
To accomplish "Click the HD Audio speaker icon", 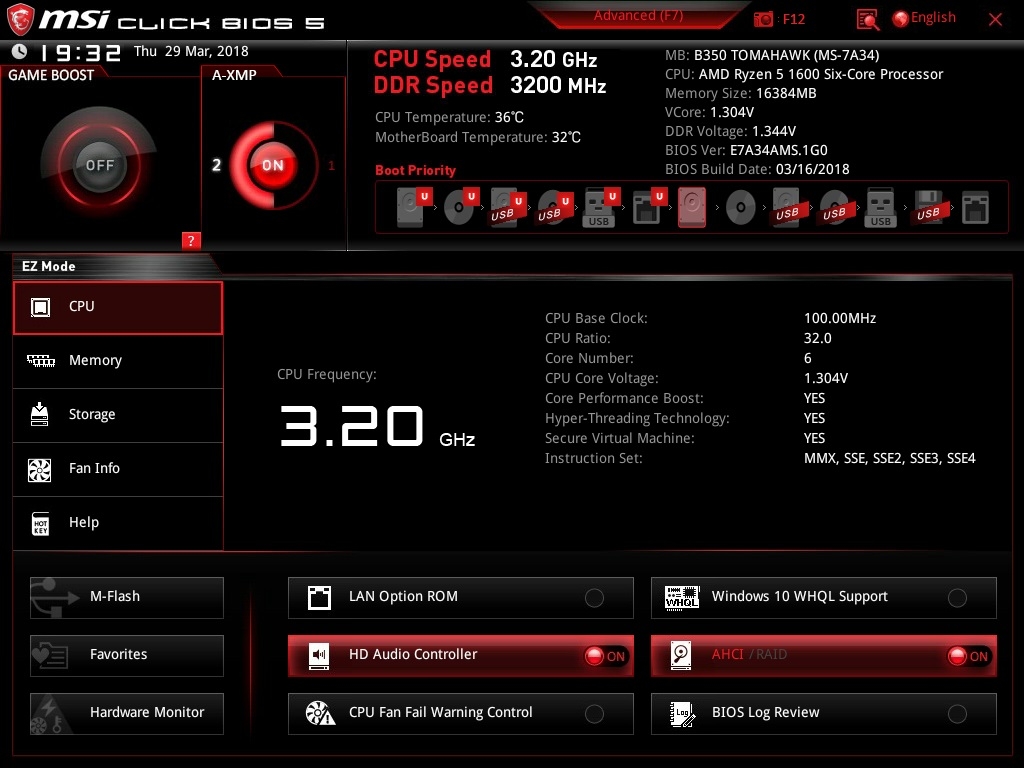I will 319,655.
